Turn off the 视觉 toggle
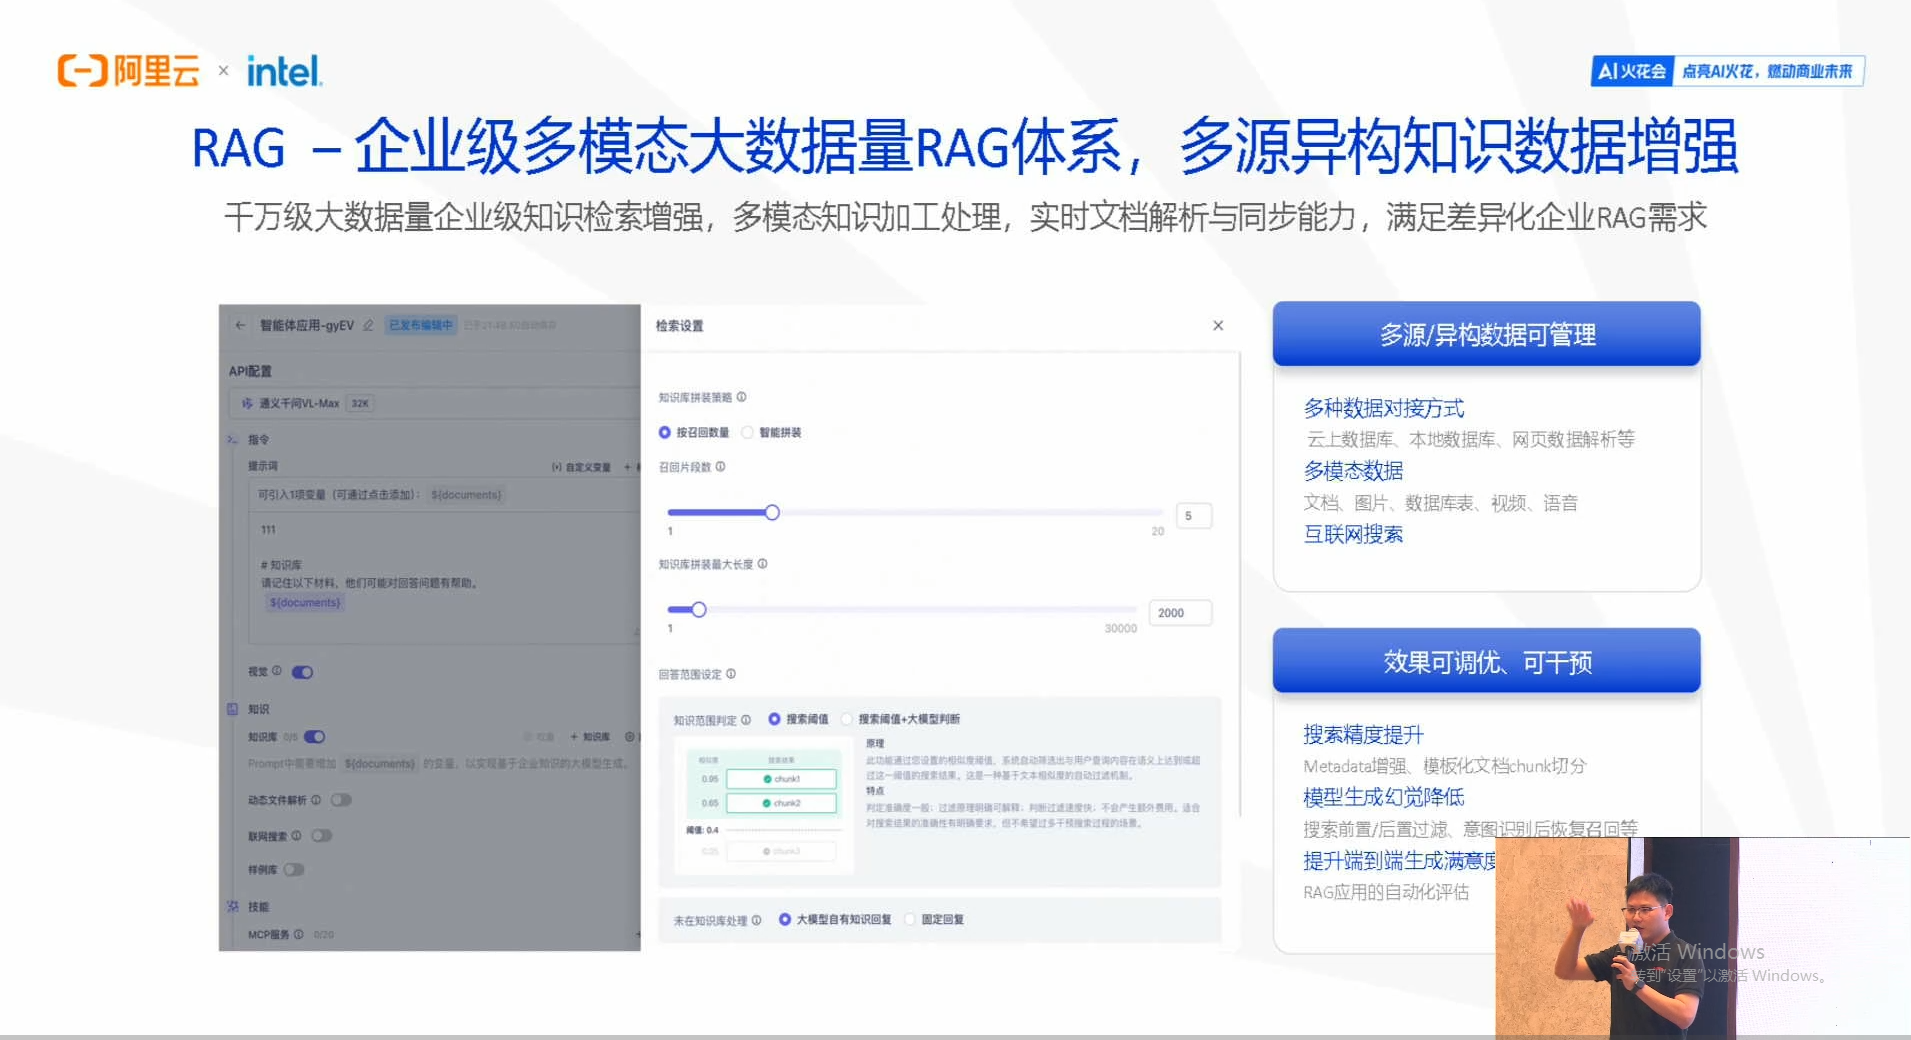Image resolution: width=1911 pixels, height=1040 pixels. (x=302, y=672)
